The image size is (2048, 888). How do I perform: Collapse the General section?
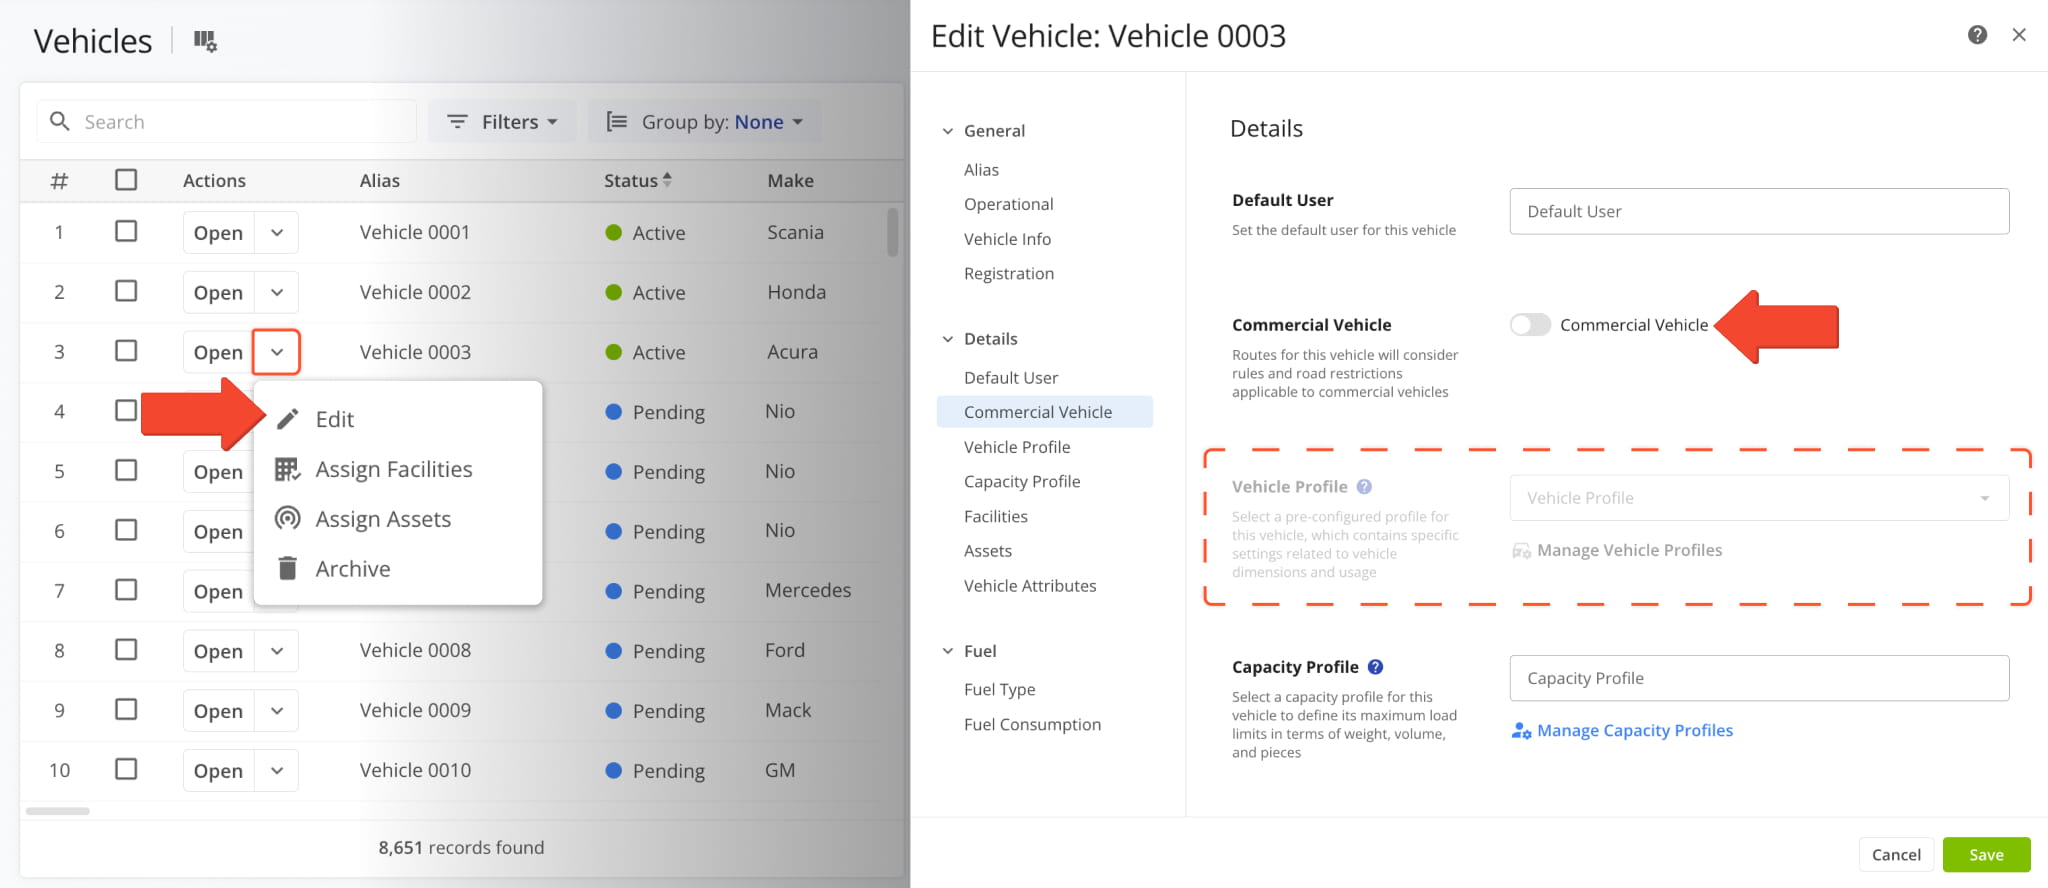[x=948, y=131]
